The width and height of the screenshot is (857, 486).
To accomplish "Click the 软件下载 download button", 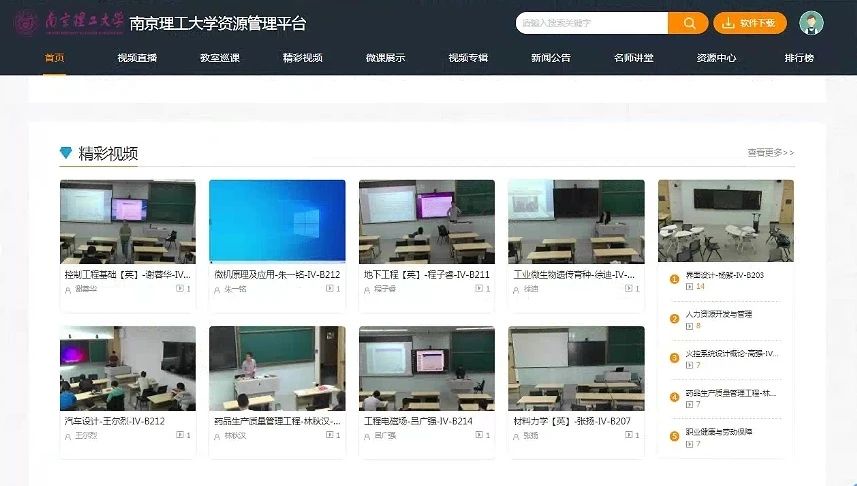I will point(750,23).
